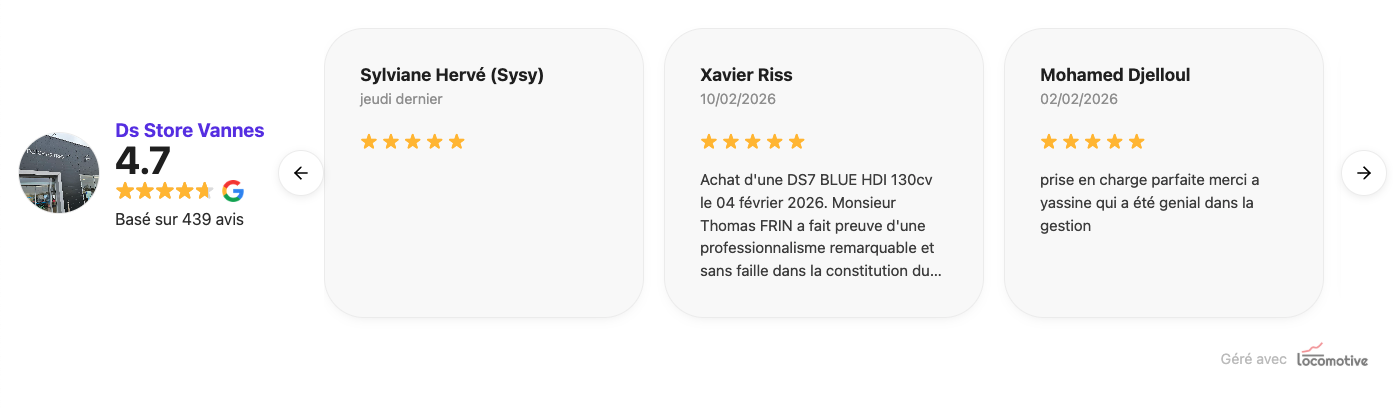Click "jeudi dernier" date on Sylviane's review
This screenshot has height=411, width=1393.
(x=401, y=99)
